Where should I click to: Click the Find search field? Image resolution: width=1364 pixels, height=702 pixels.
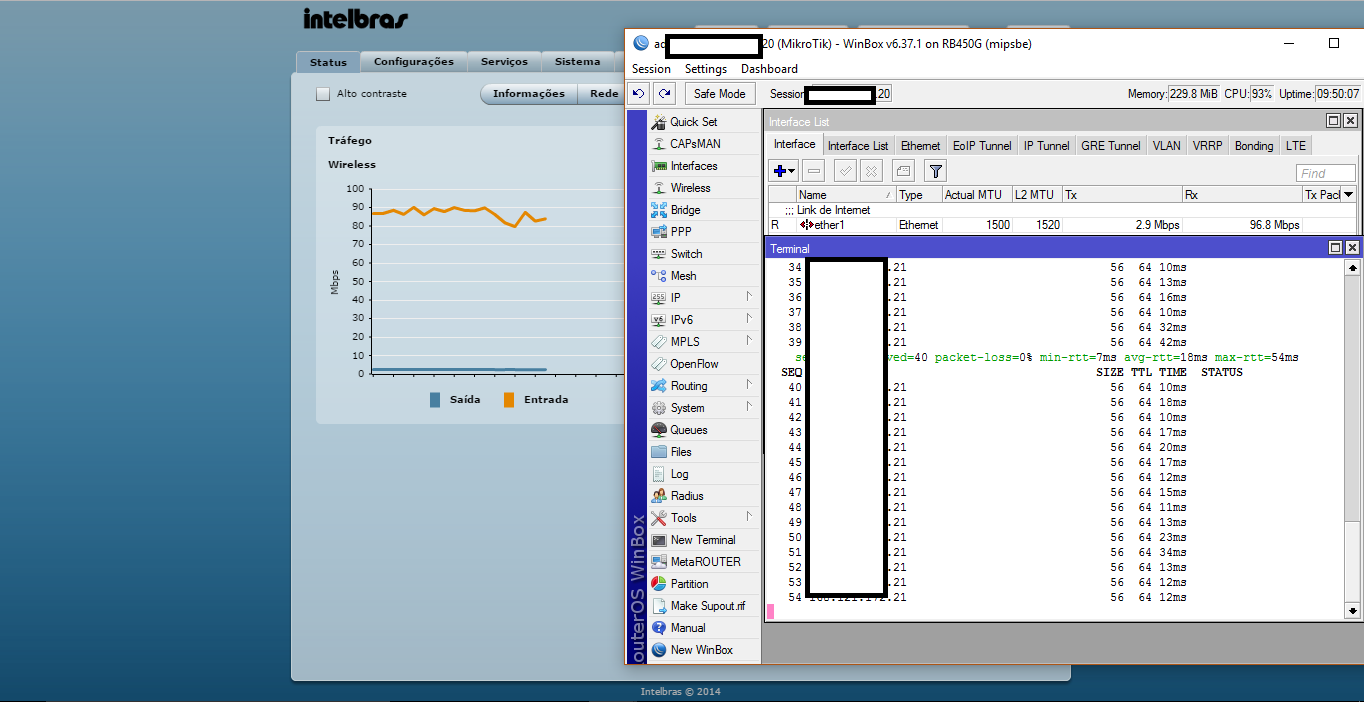pyautogui.click(x=1326, y=173)
